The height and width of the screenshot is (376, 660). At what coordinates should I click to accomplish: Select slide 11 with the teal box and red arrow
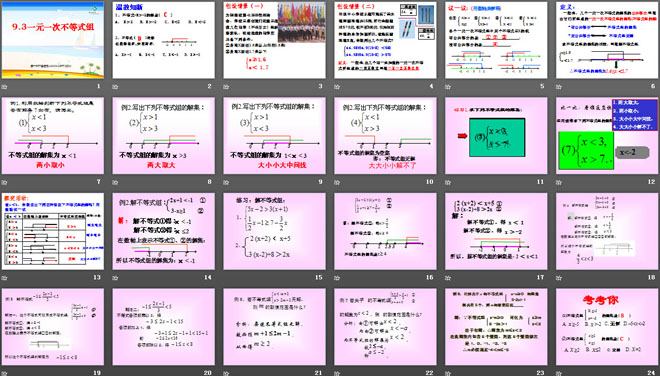pos(496,136)
